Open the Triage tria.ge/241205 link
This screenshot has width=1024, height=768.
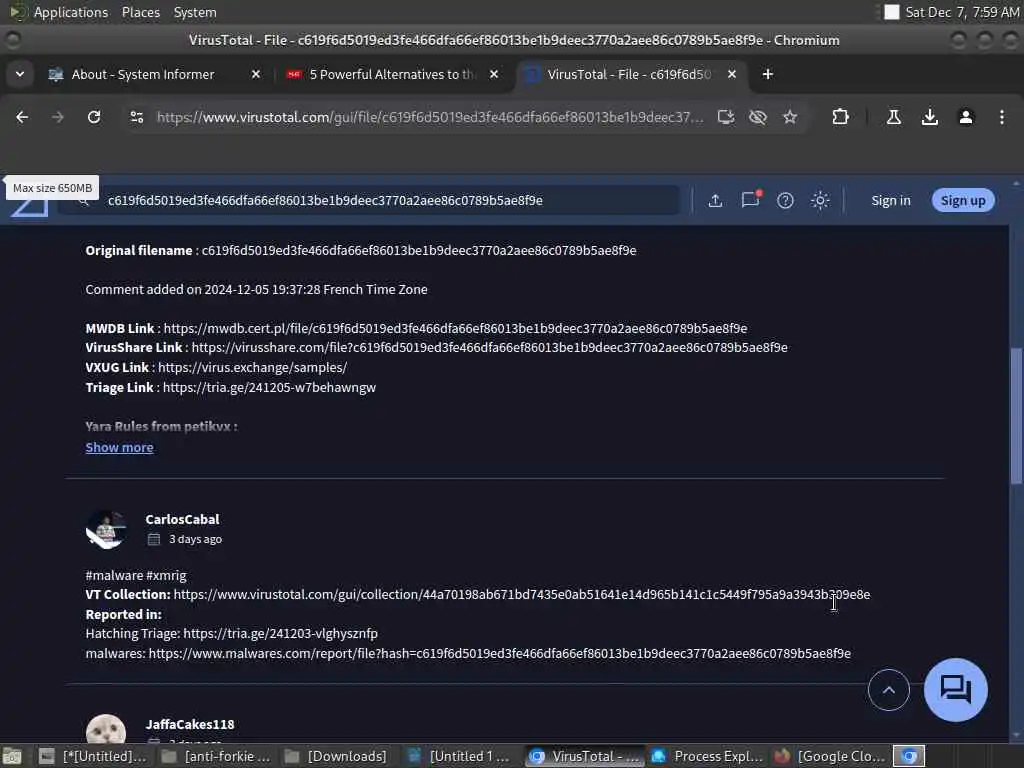tap(269, 387)
